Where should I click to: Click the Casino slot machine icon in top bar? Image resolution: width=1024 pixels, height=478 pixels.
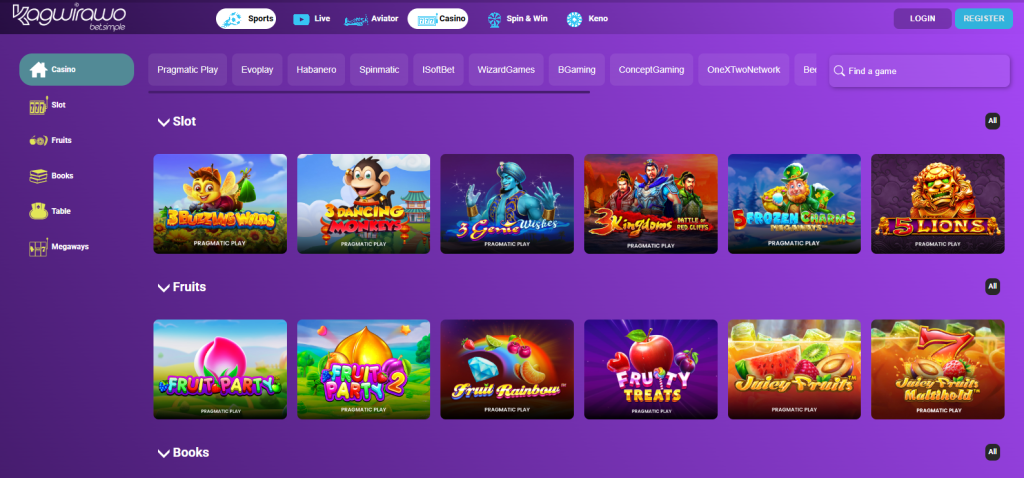click(426, 20)
